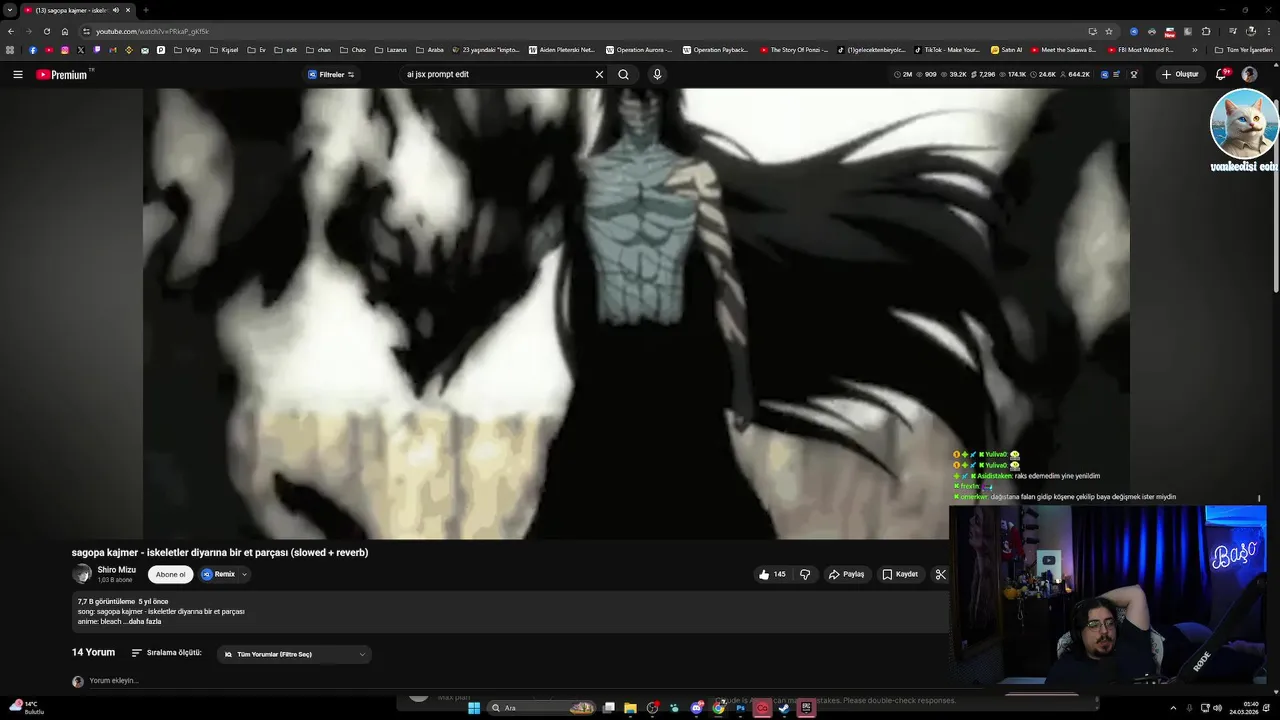This screenshot has height=720, width=1280.
Task: Open Tüm Yer İşaretleri folder
Action: 1244,50
